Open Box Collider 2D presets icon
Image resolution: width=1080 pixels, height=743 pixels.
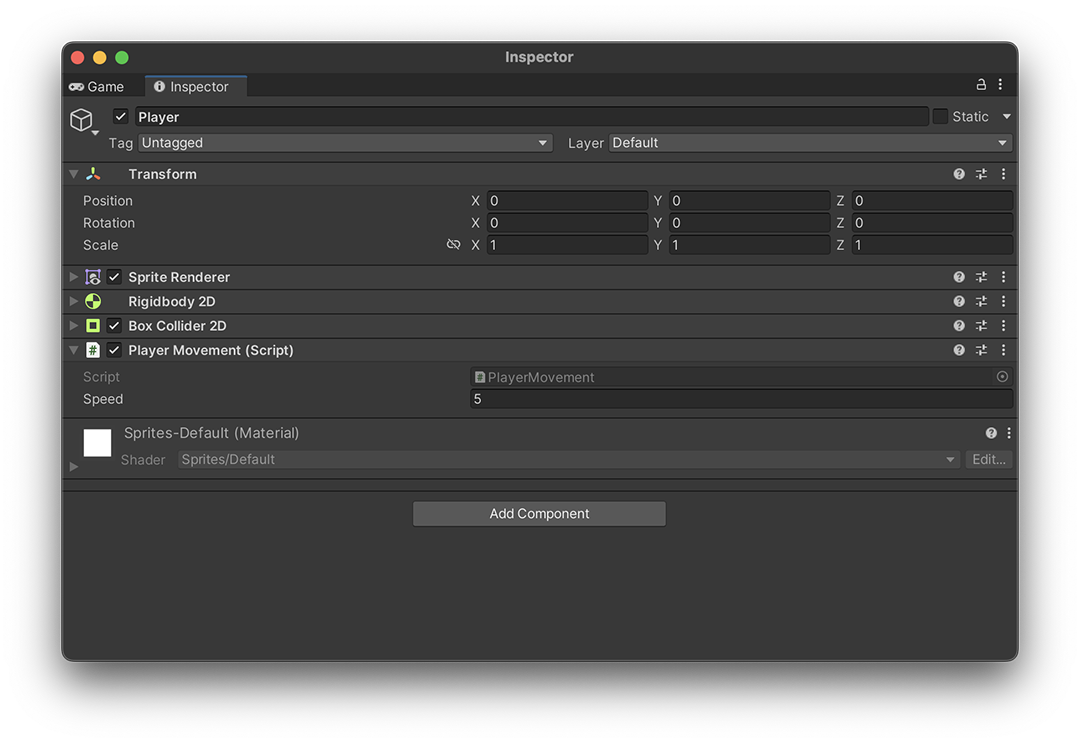[981, 326]
